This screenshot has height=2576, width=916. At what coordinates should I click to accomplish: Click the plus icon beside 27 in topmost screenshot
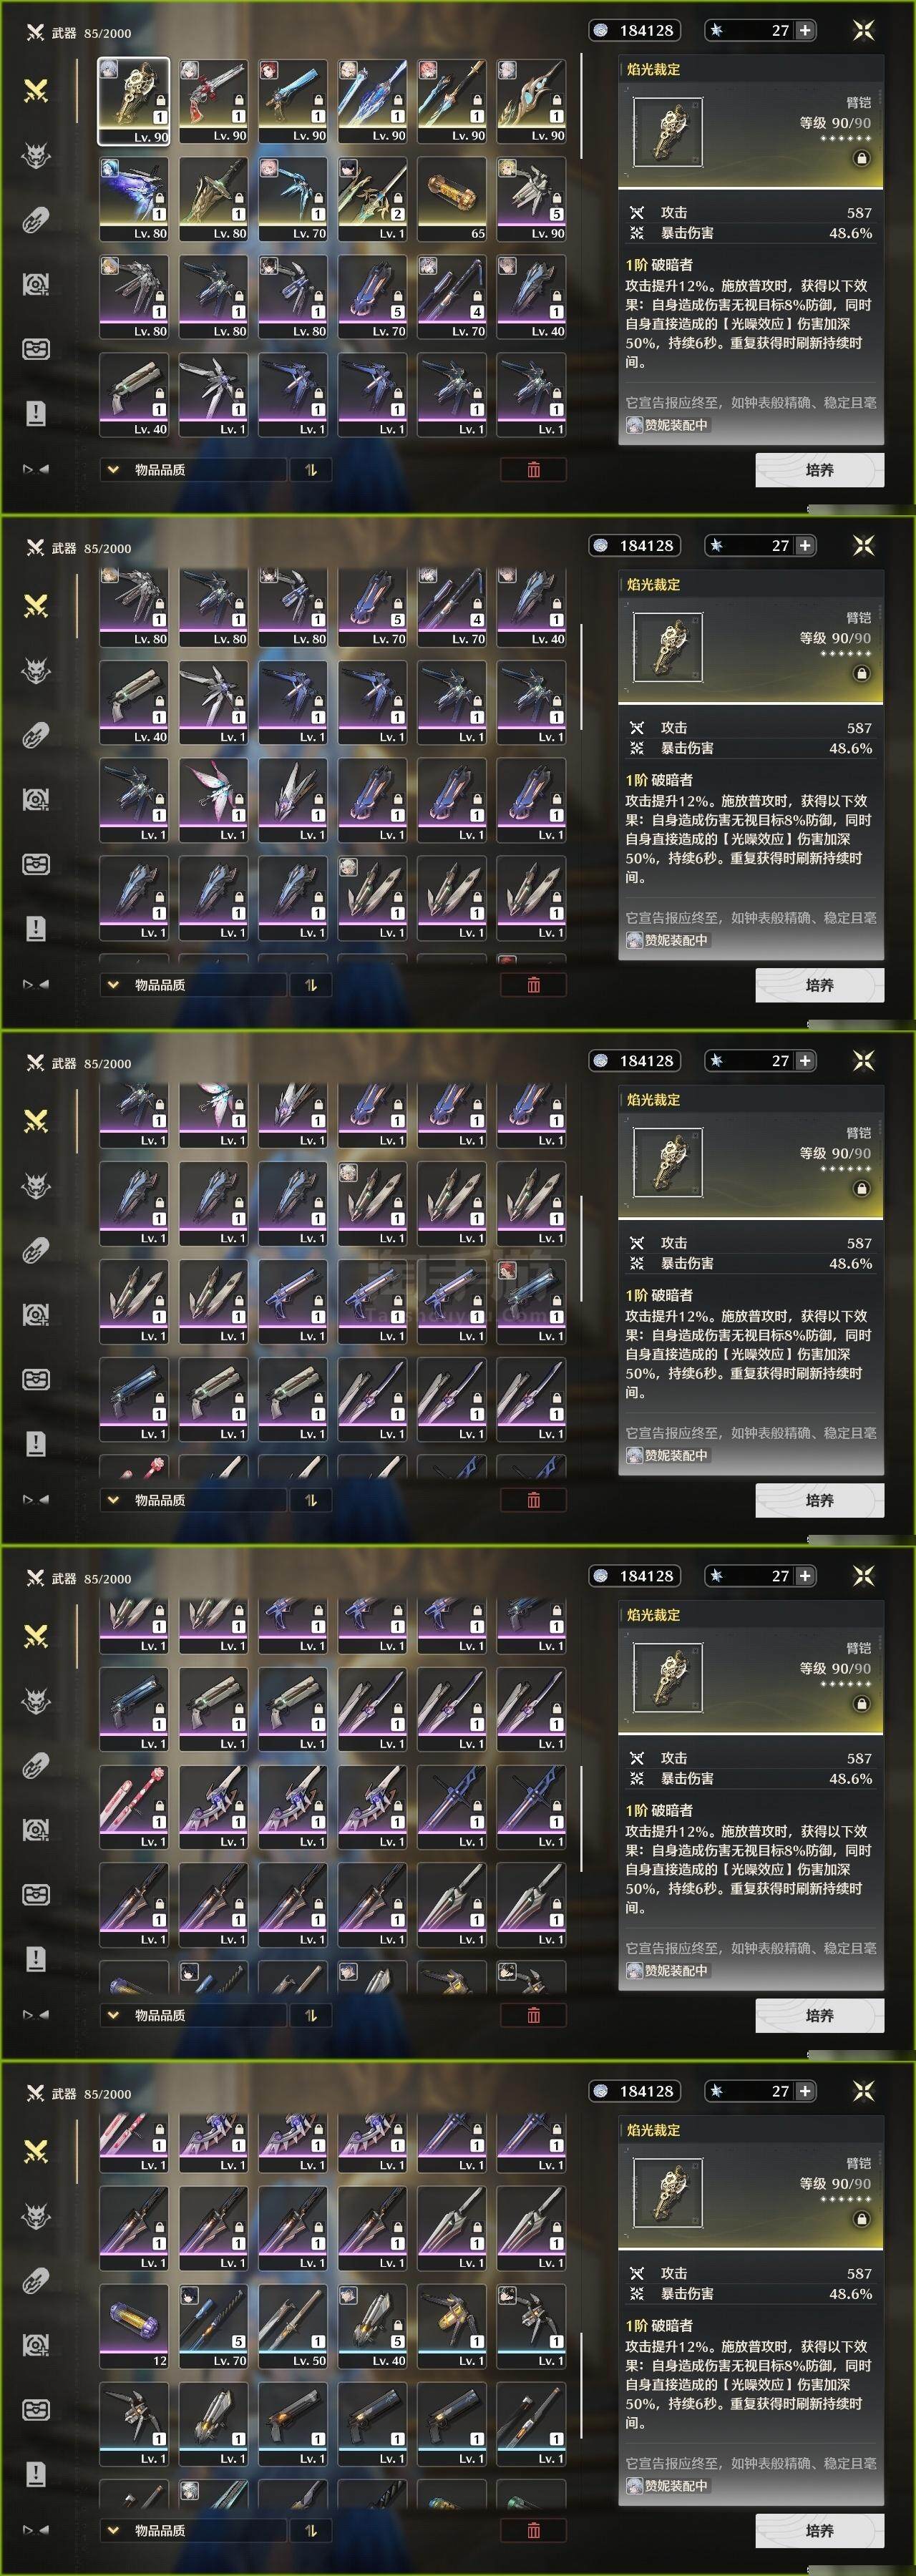(x=805, y=30)
